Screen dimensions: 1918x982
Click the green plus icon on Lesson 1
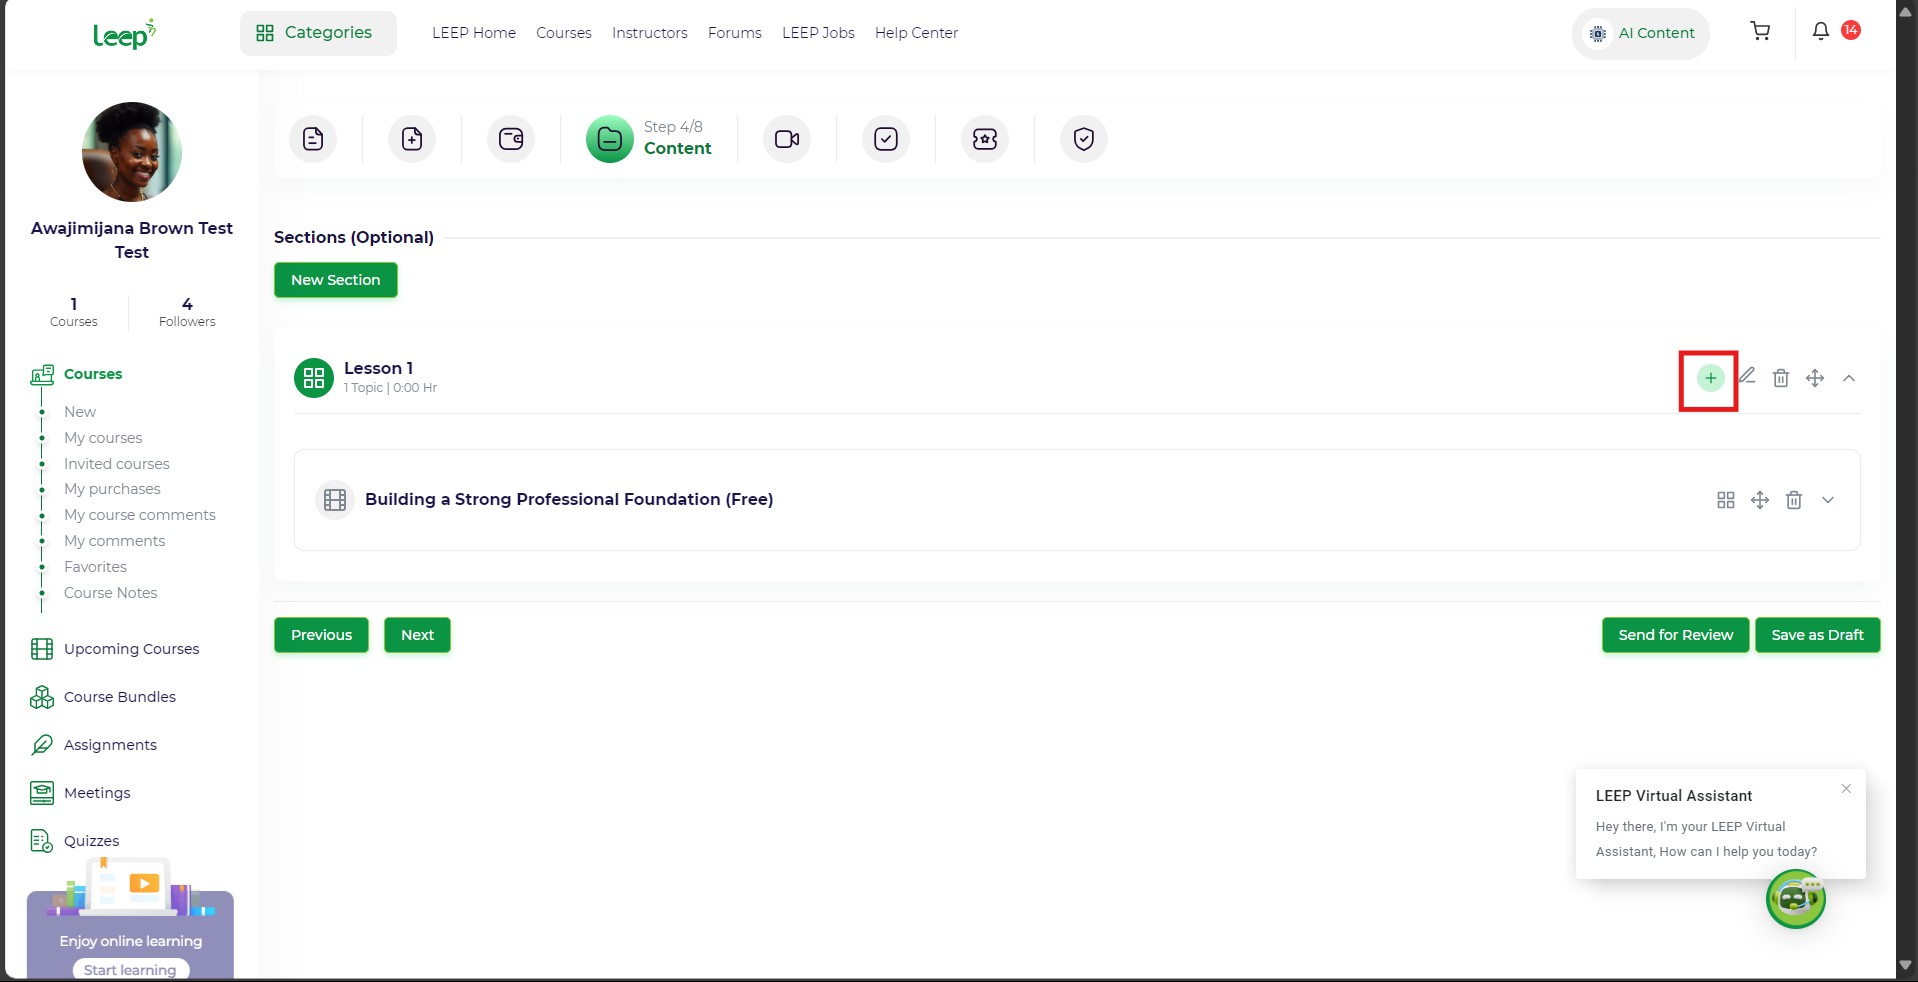[x=1710, y=378]
